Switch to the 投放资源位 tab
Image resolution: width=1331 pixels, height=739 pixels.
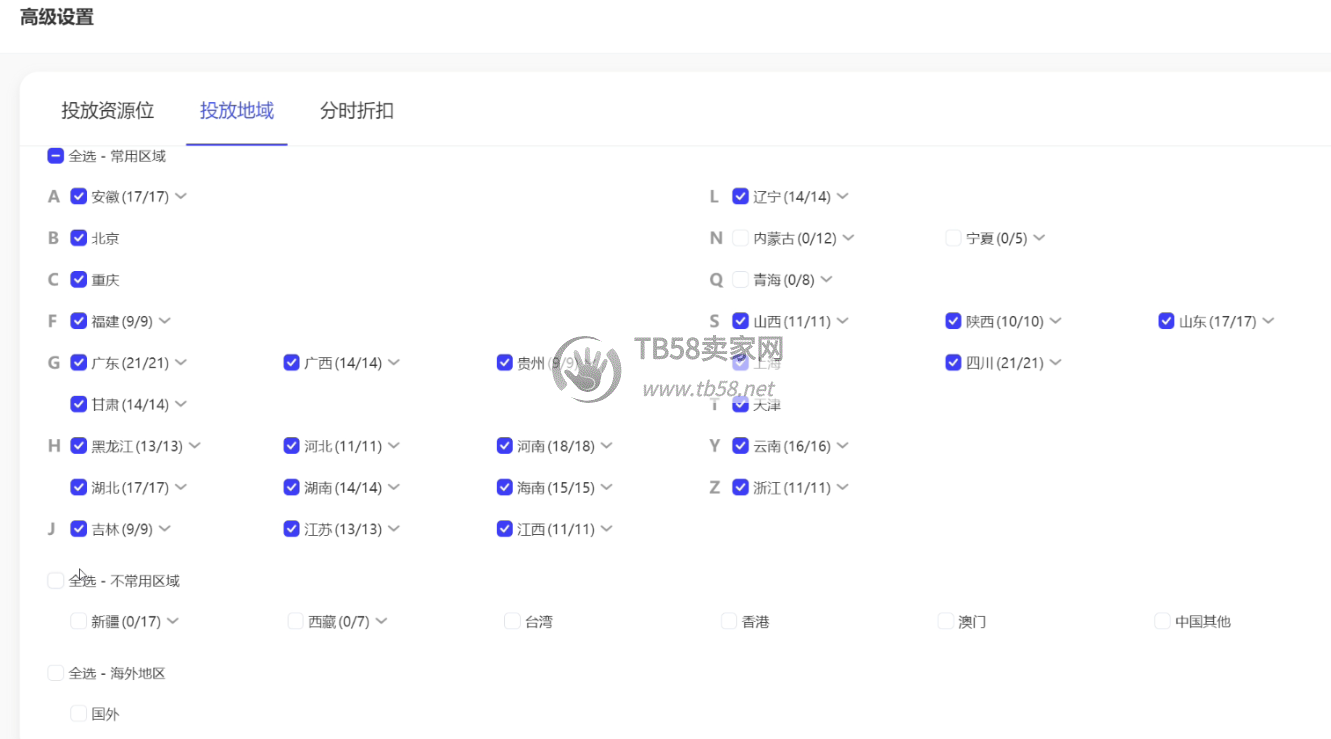[x=108, y=111]
